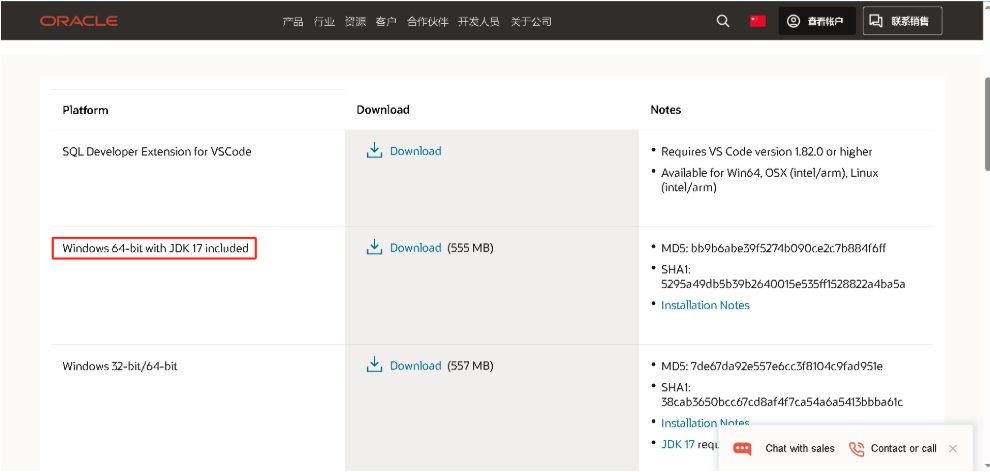
Task: Click the (555 MB) size text
Action: (x=470, y=248)
